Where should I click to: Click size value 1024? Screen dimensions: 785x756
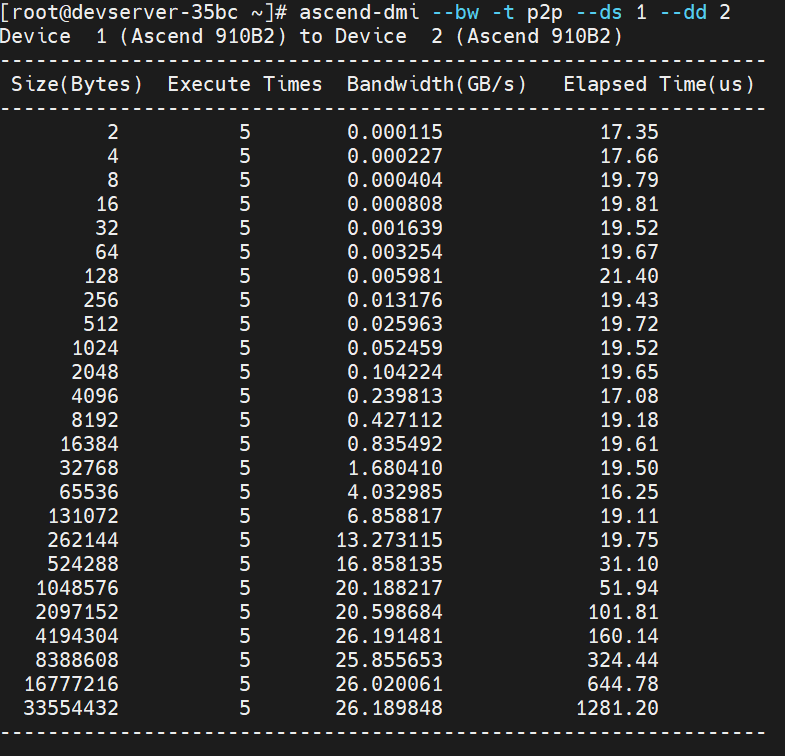click(x=95, y=348)
